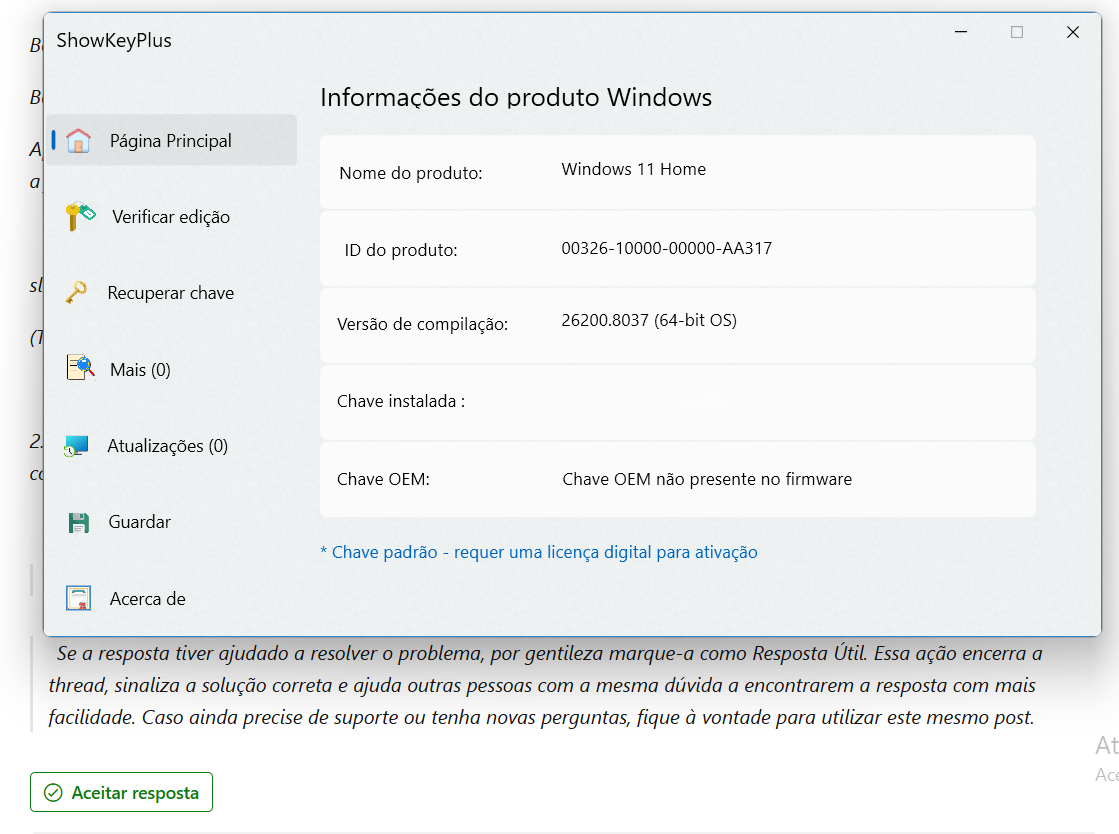Click the Chave OEM label

(x=383, y=479)
